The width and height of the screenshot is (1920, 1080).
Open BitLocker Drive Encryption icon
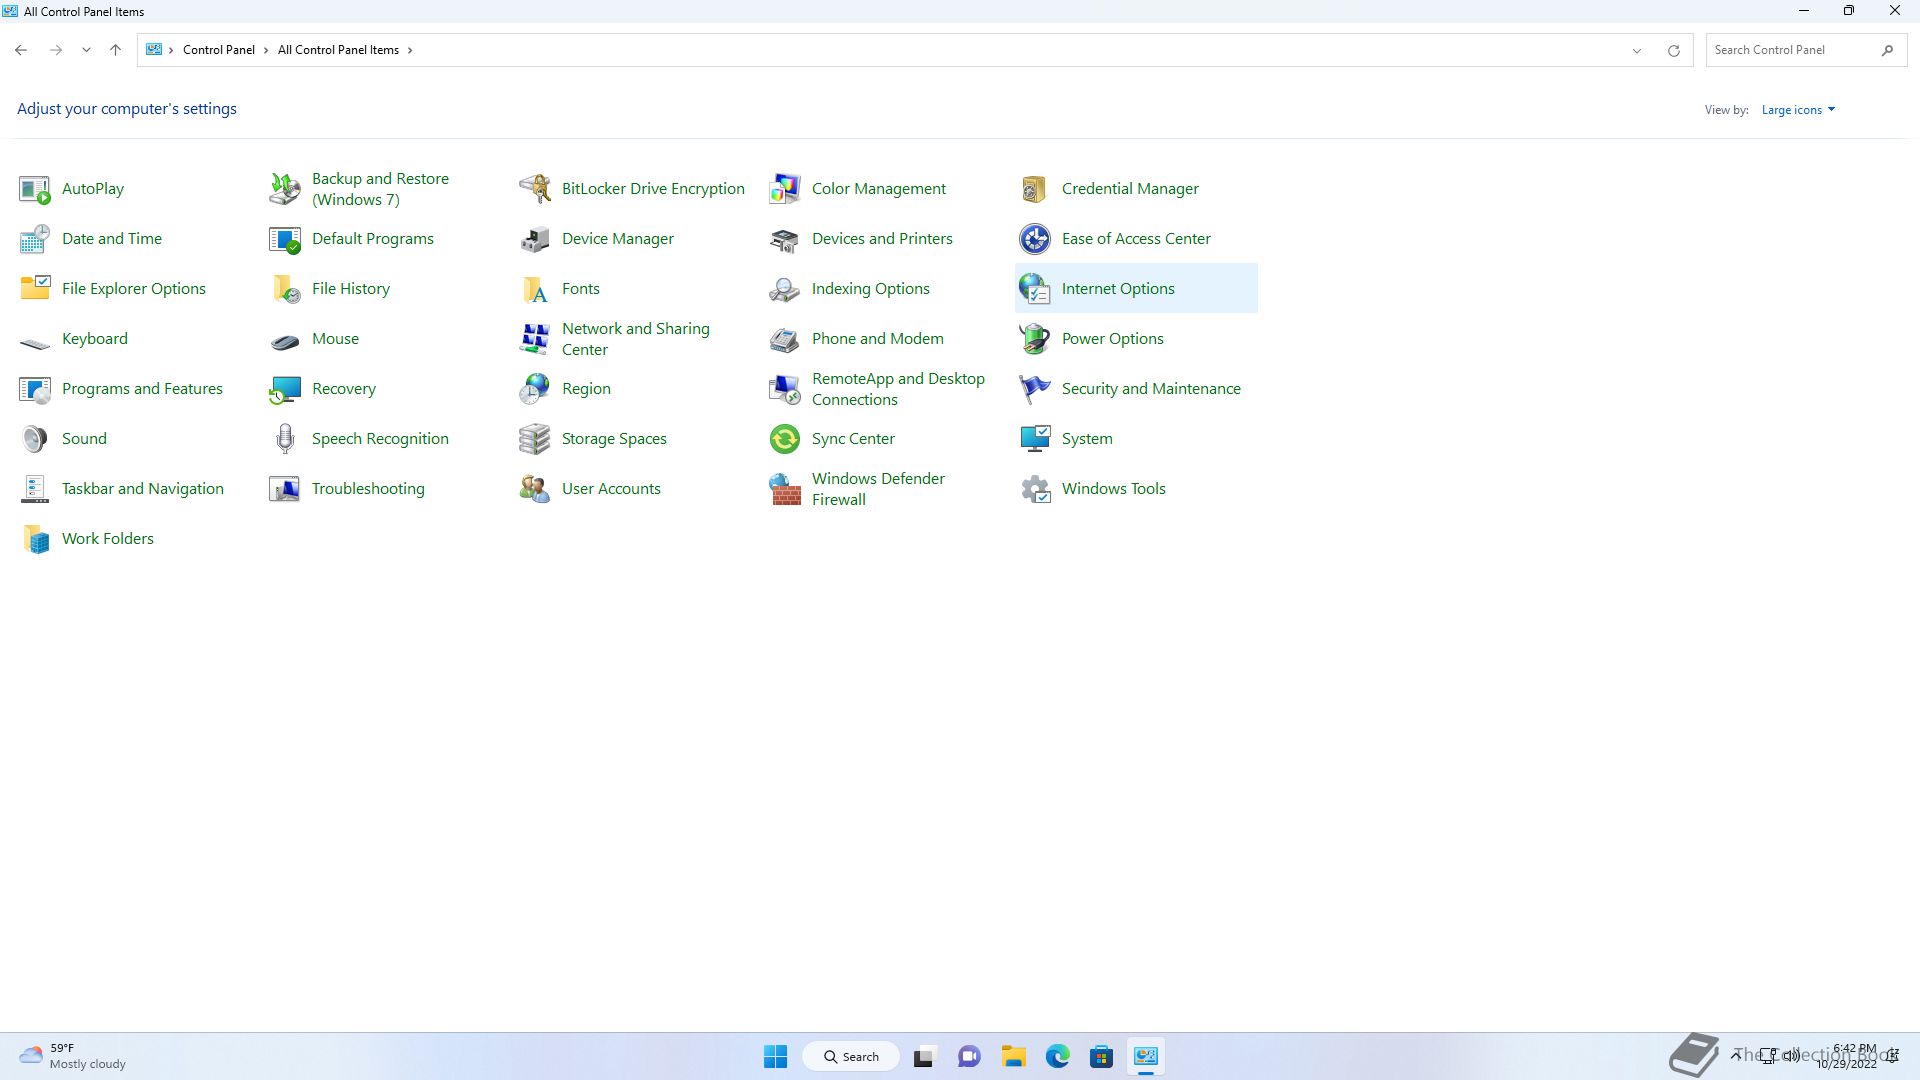[x=535, y=189]
